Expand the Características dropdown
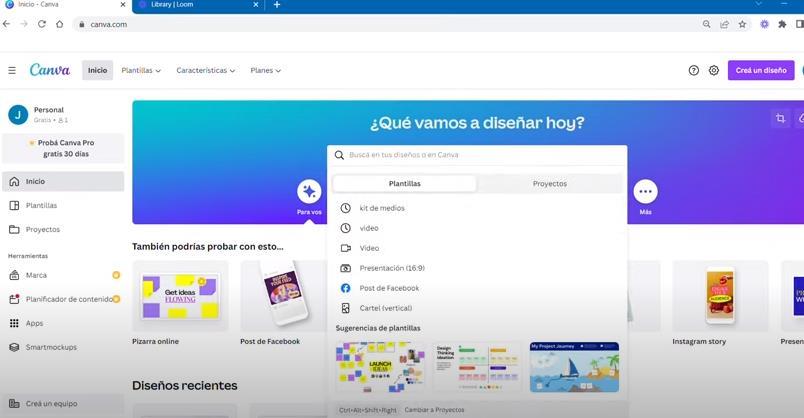Screen dimensions: 804x418 click(206, 70)
